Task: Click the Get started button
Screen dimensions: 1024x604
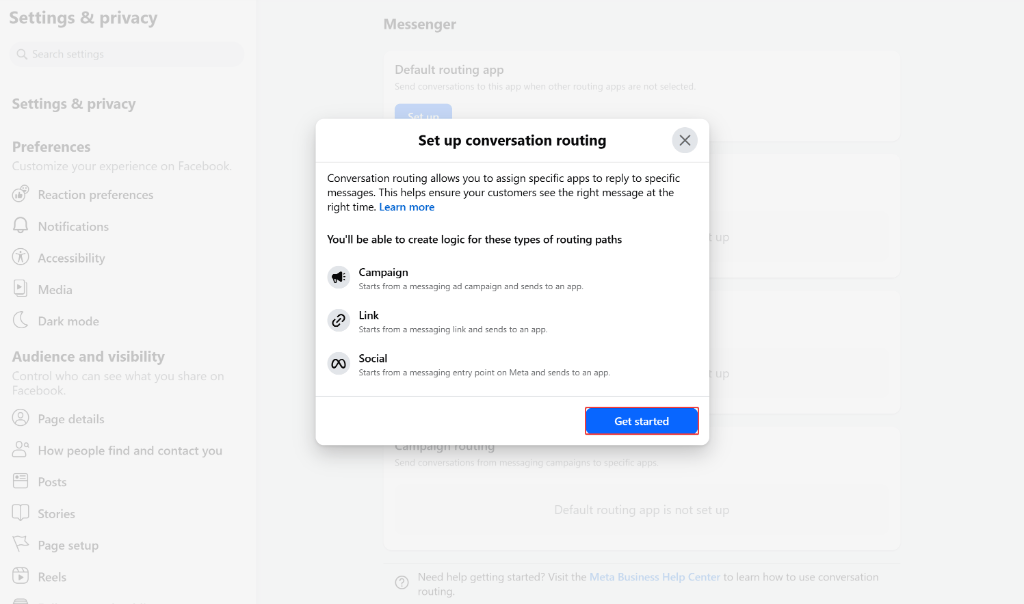Action: pyautogui.click(x=641, y=421)
